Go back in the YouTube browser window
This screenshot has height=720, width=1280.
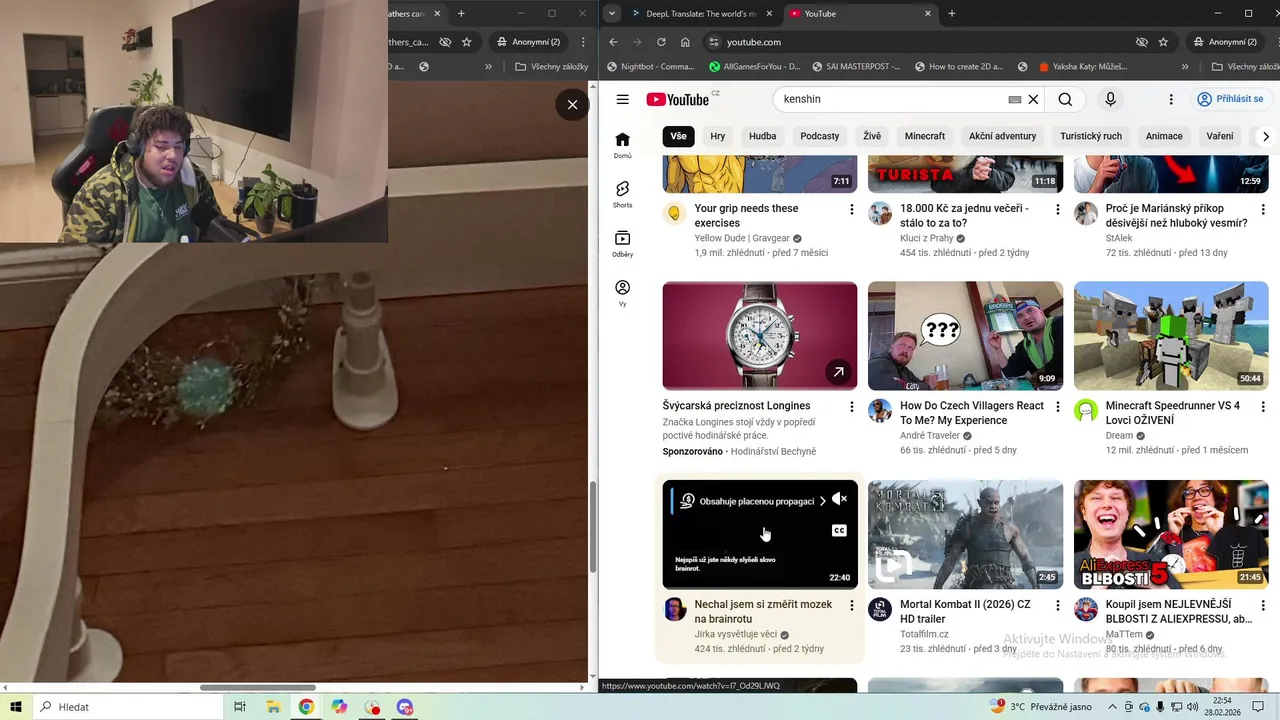[613, 42]
